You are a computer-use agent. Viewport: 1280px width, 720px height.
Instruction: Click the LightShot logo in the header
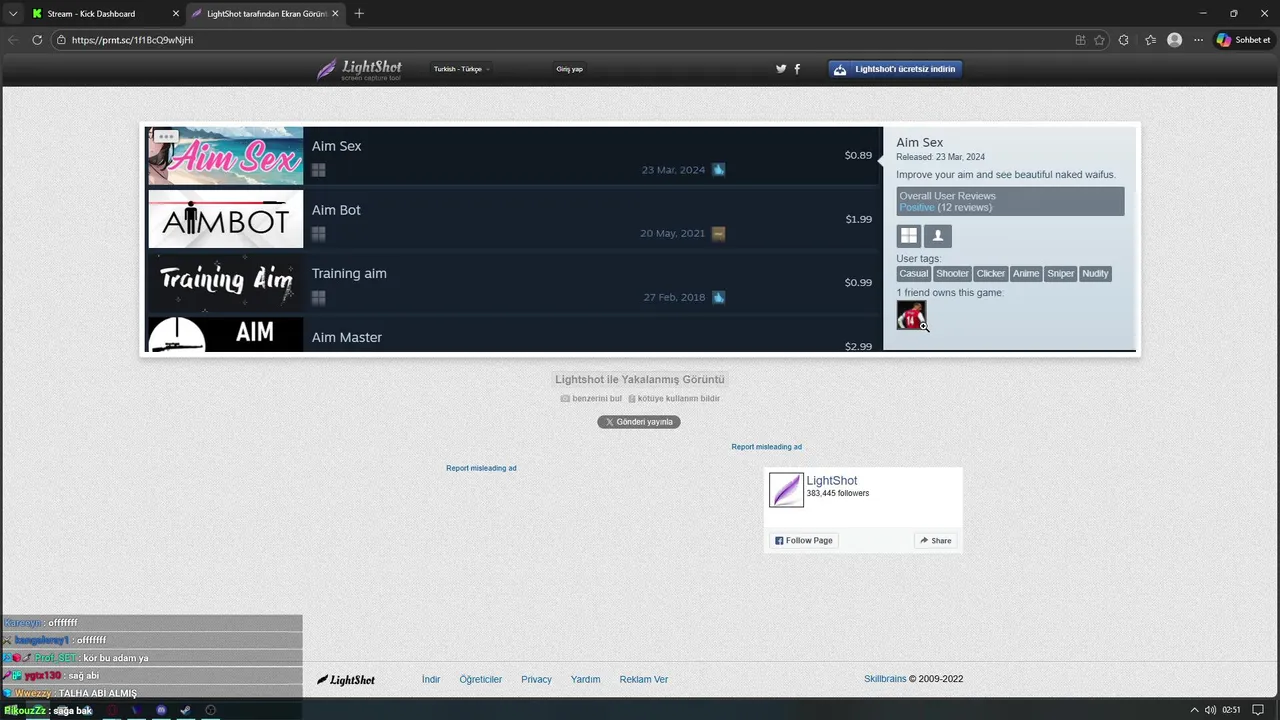[x=359, y=69]
